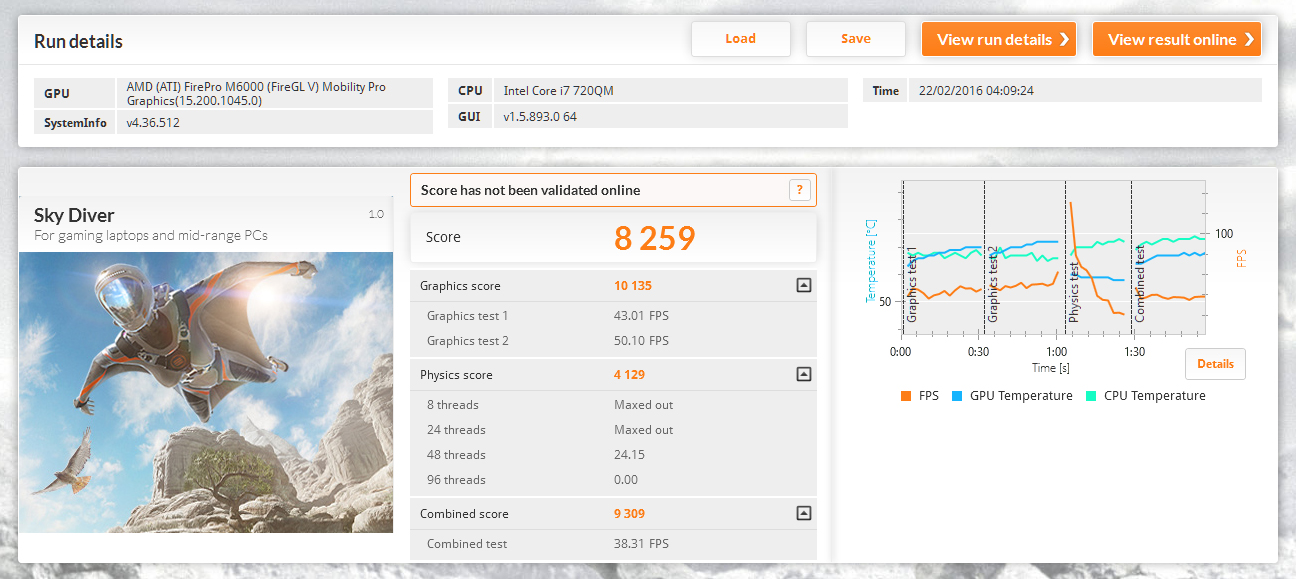Click the Graphics test 2 marker in chart
1296x579 pixels.
click(993, 284)
